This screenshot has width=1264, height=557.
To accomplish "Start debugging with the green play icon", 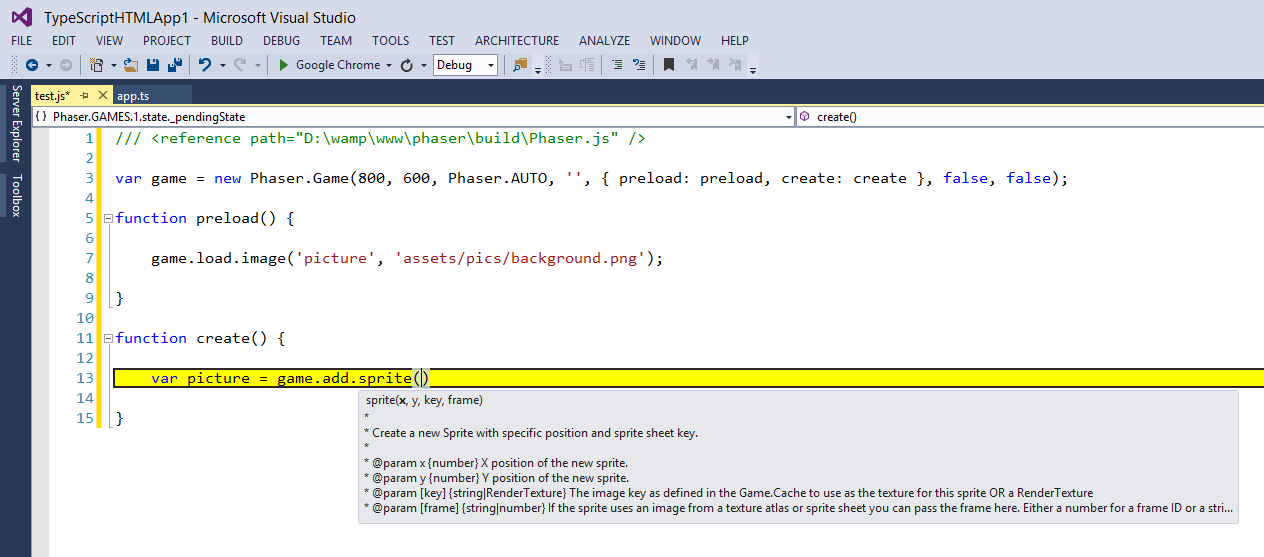I will (x=284, y=65).
